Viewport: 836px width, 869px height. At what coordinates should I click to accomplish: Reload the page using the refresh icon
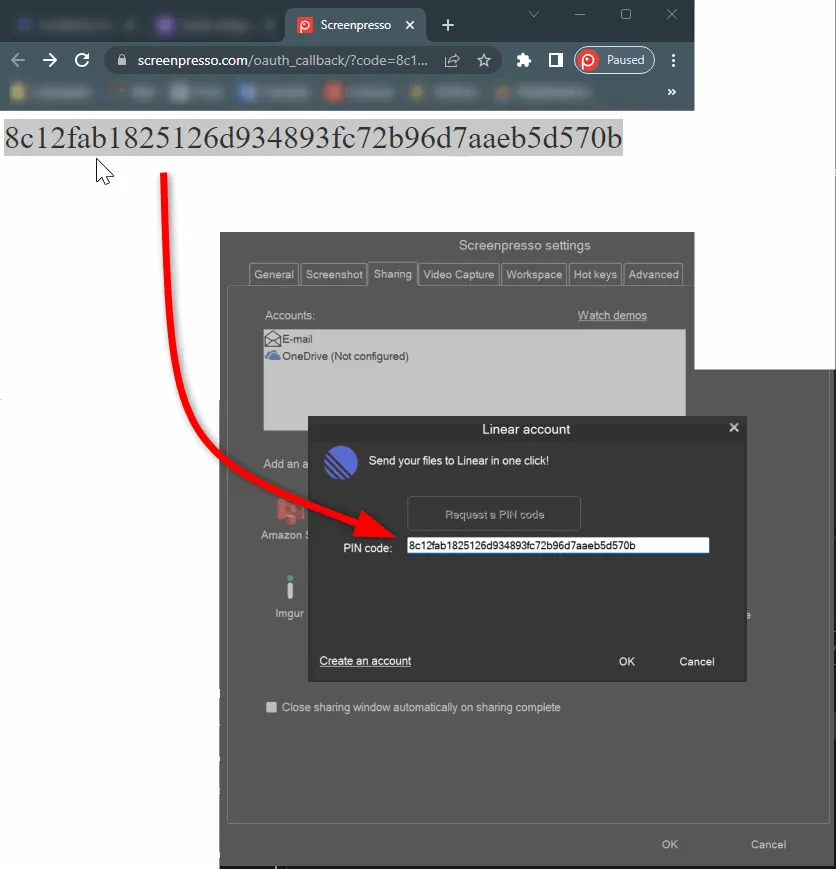point(82,60)
